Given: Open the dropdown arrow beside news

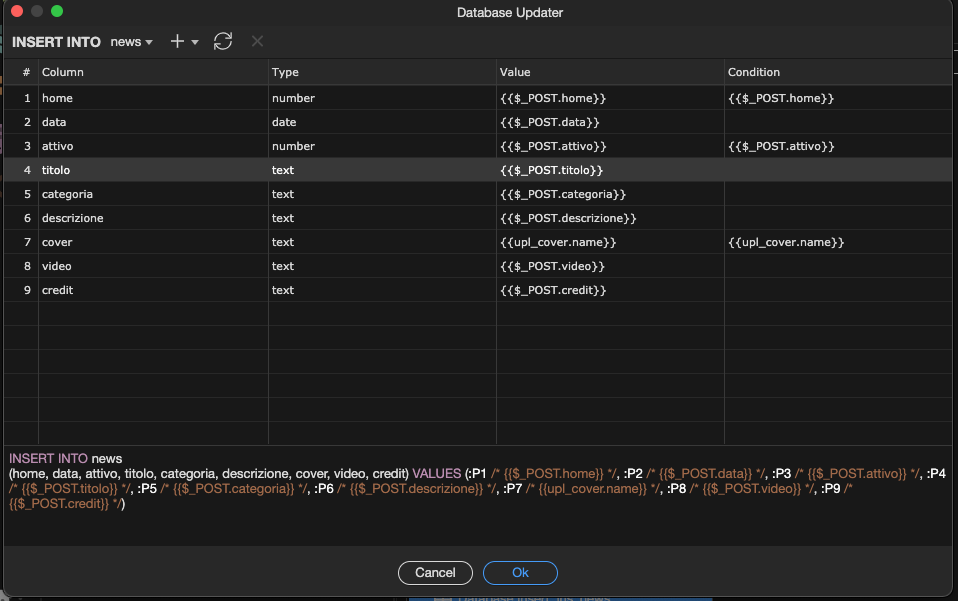Looking at the screenshot, I should coord(147,42).
